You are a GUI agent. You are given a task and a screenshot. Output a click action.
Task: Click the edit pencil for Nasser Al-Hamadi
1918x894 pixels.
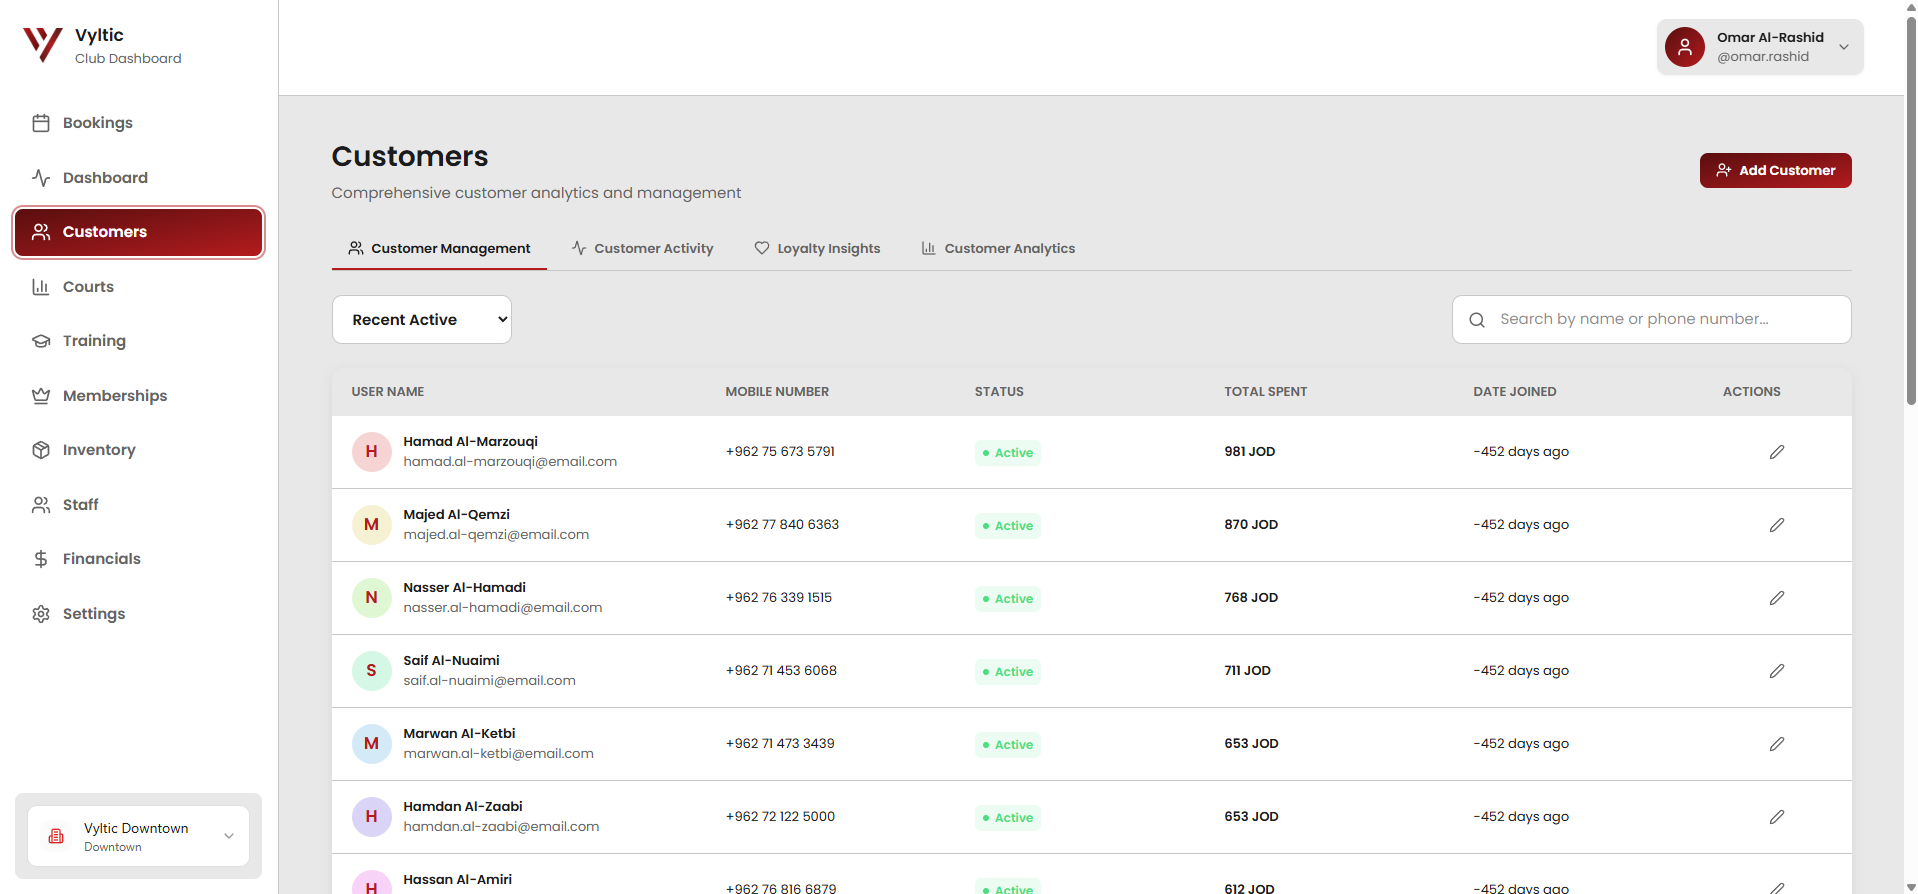(1776, 598)
